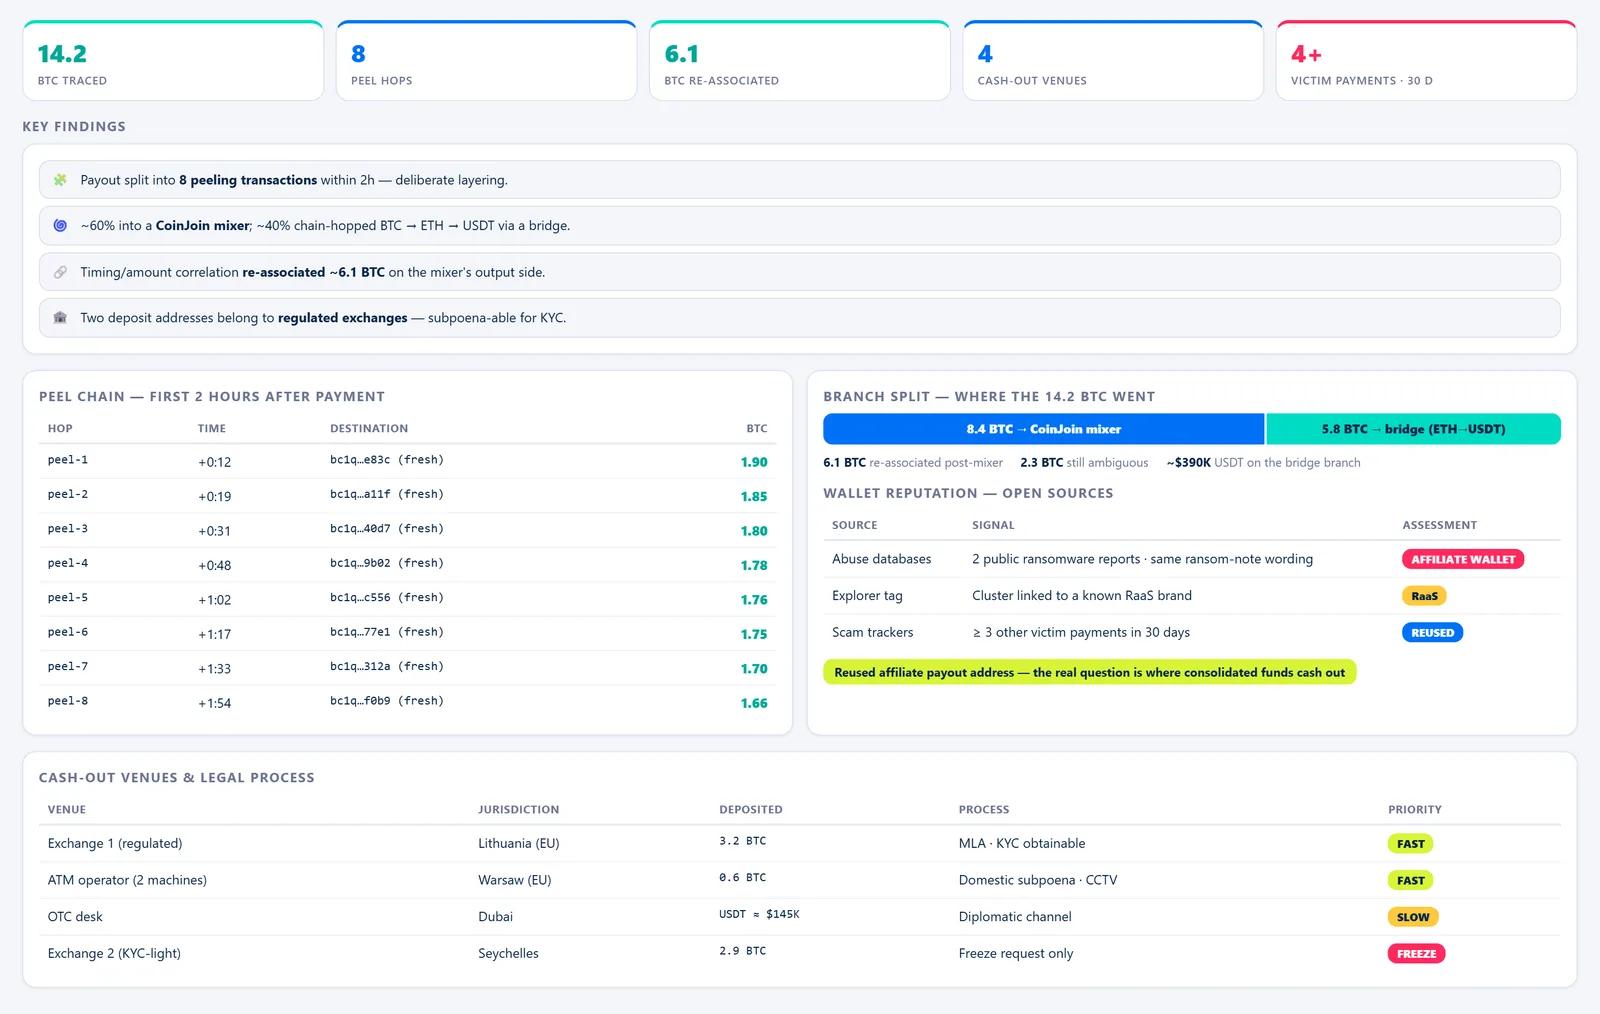Image resolution: width=1600 pixels, height=1014 pixels.
Task: Open the 6.1 BTC RE-ASSOCIATED stat card
Action: [800, 61]
